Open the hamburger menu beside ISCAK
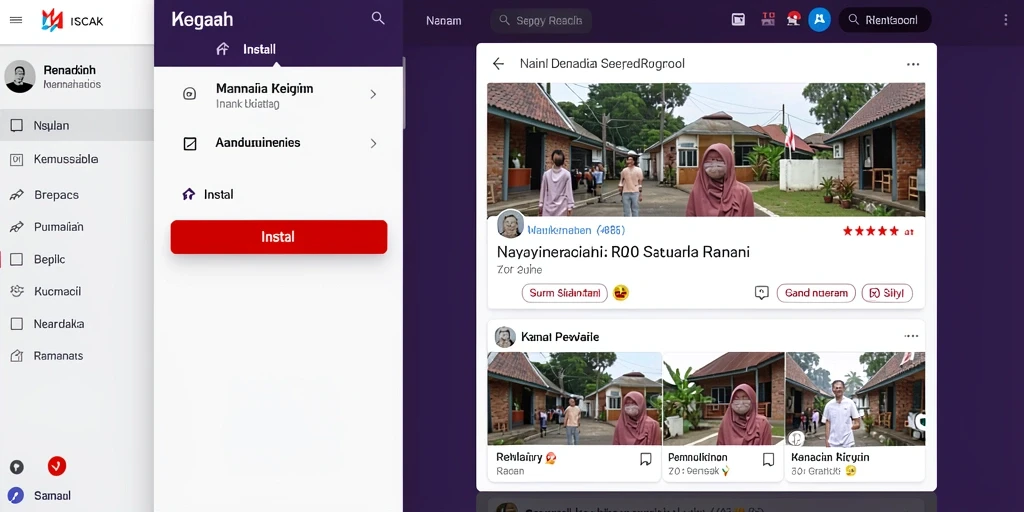1024x512 pixels. pos(16,20)
